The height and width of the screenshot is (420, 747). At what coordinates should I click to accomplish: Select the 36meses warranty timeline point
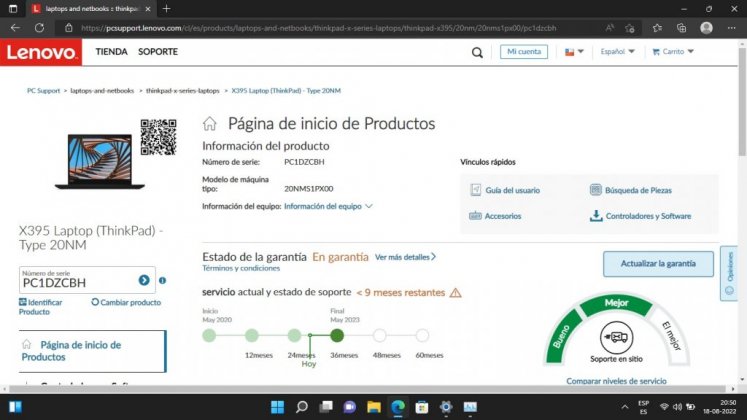tap(337, 335)
